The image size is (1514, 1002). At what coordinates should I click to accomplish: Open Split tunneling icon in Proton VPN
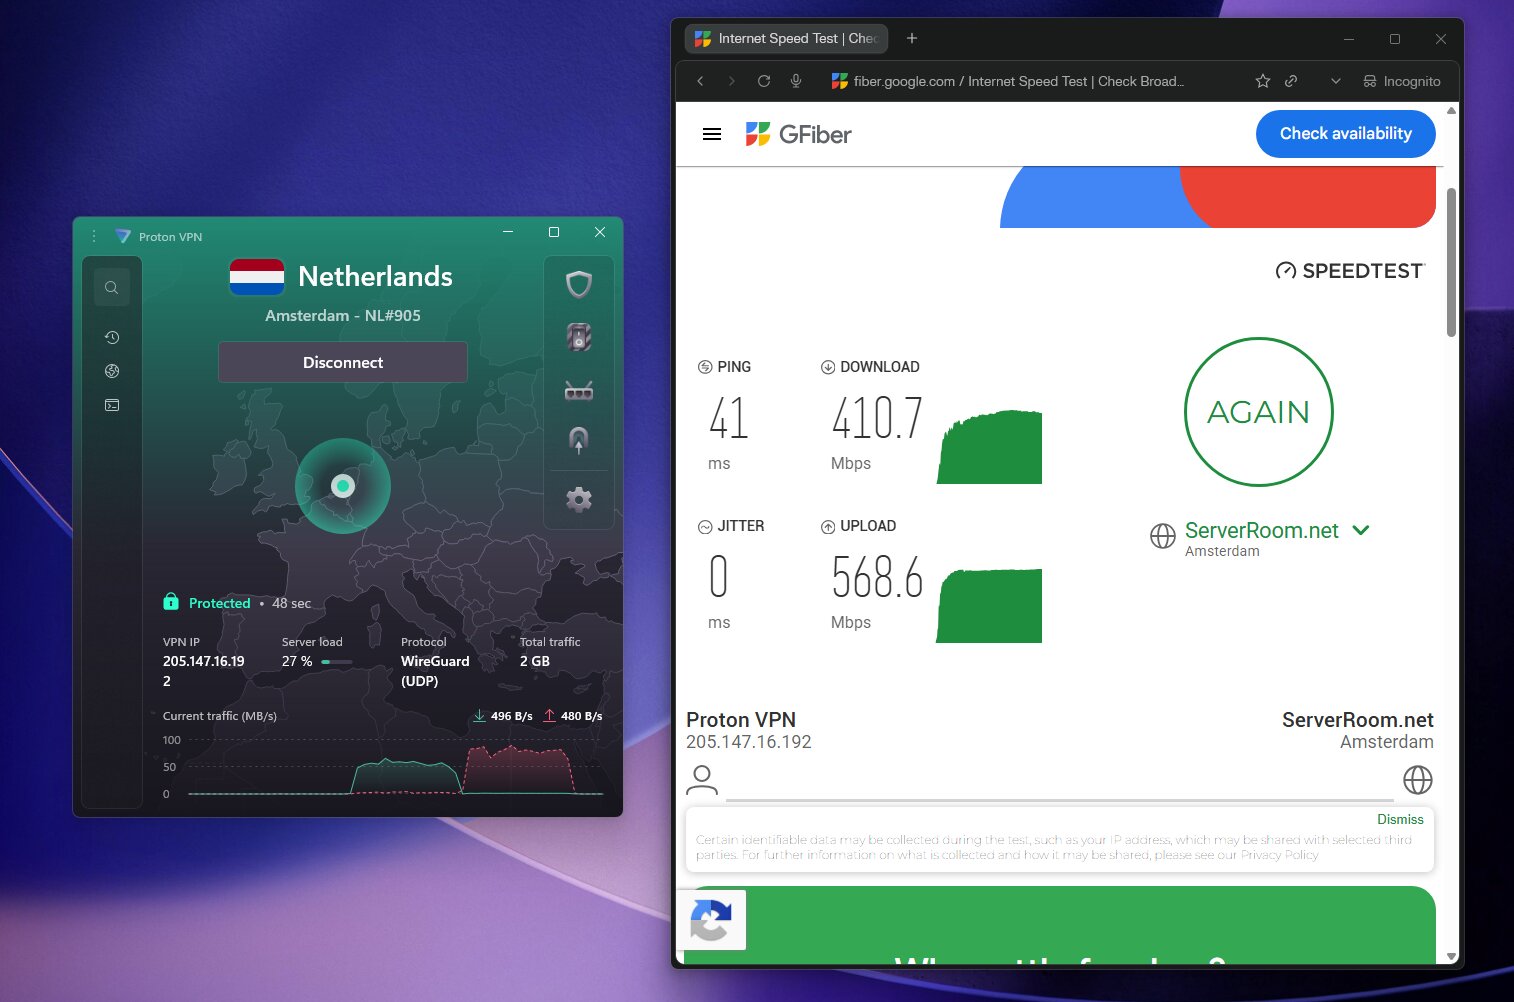(579, 440)
